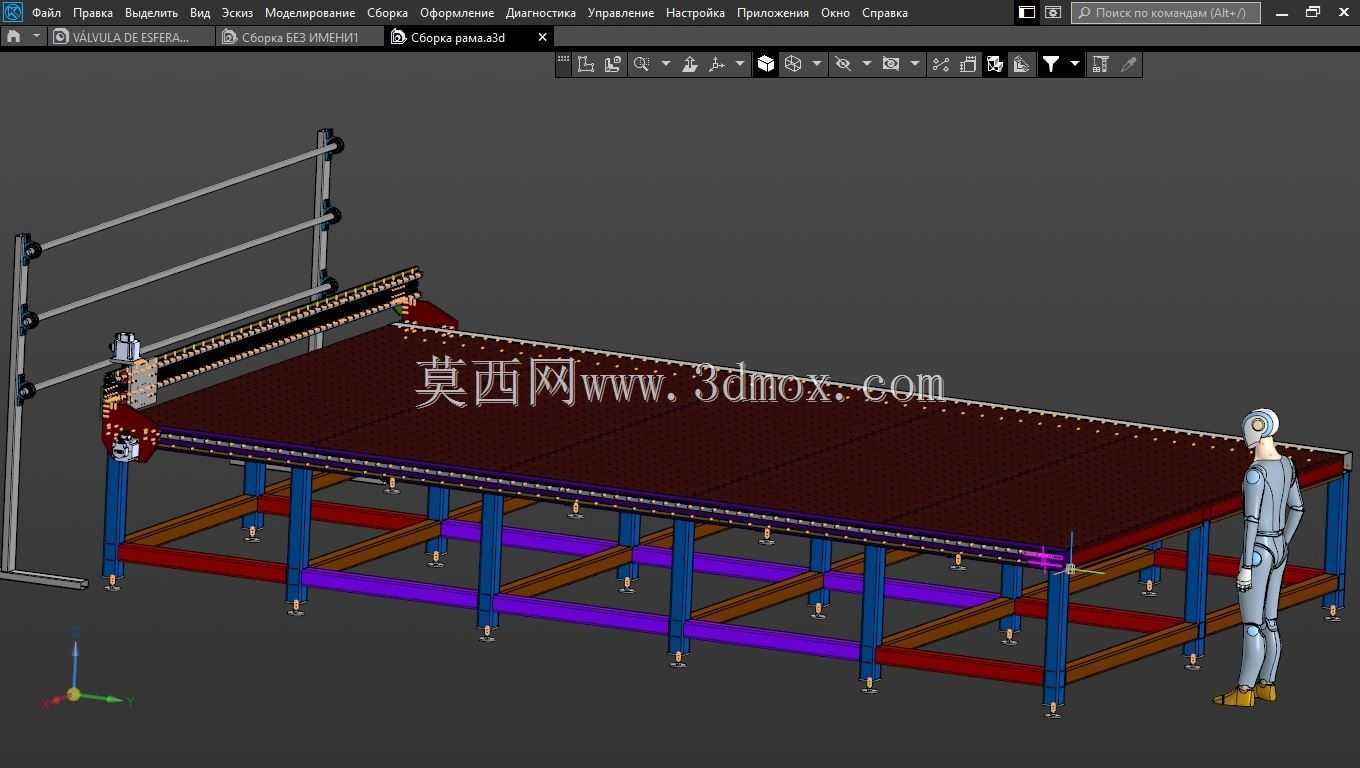Click in the command search field
The image size is (1360, 768).
click(x=1166, y=13)
